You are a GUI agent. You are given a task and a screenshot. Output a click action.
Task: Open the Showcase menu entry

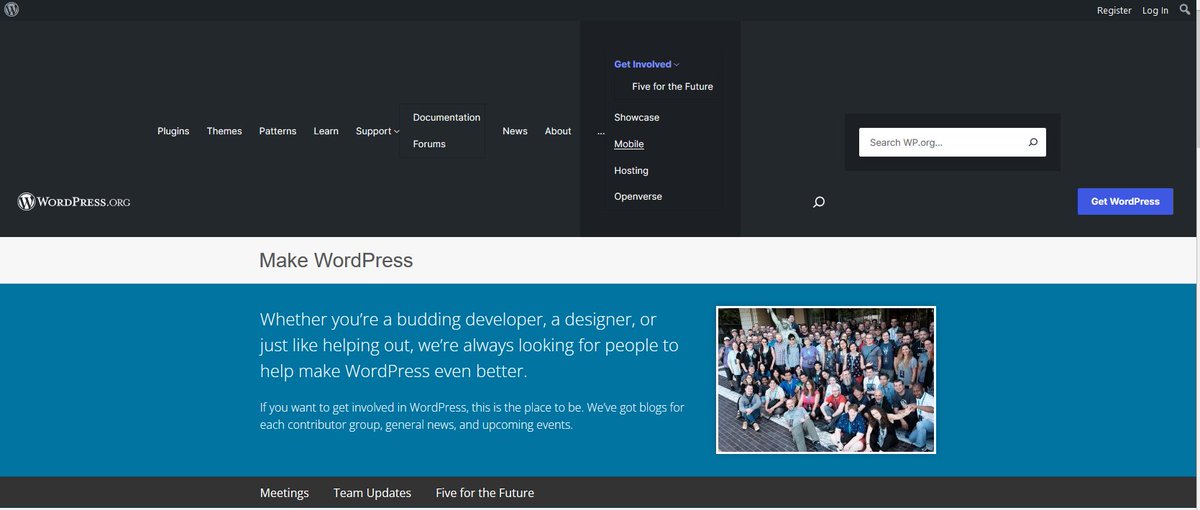637,117
